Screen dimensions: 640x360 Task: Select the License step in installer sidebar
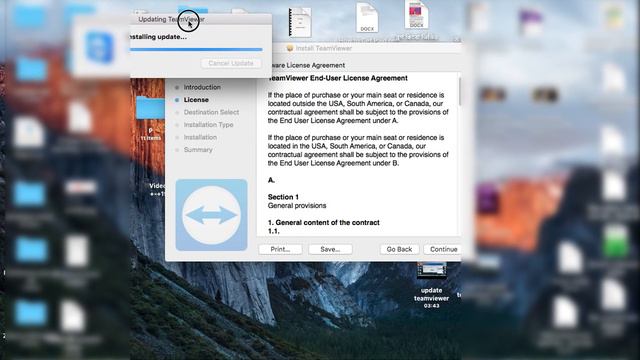196,100
